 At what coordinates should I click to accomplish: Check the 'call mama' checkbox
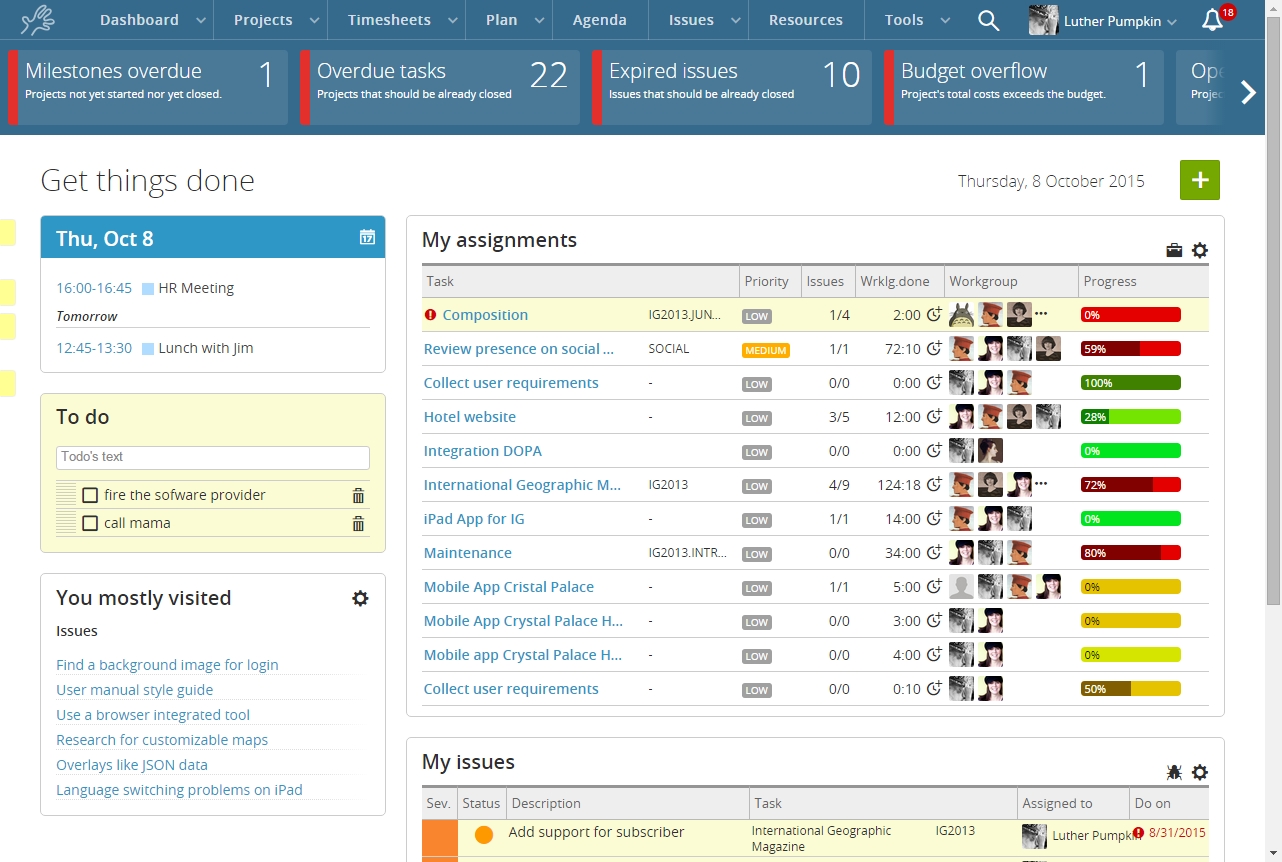pos(90,523)
